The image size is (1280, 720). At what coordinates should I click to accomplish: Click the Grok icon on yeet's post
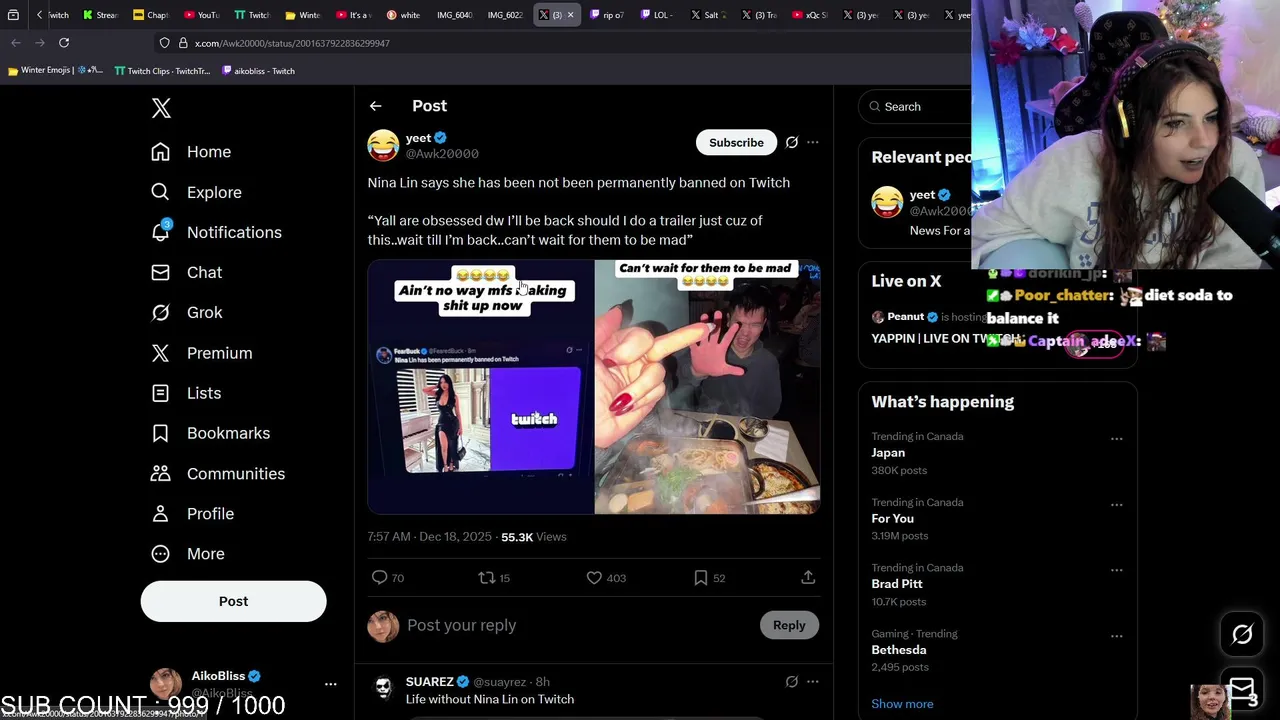791,142
